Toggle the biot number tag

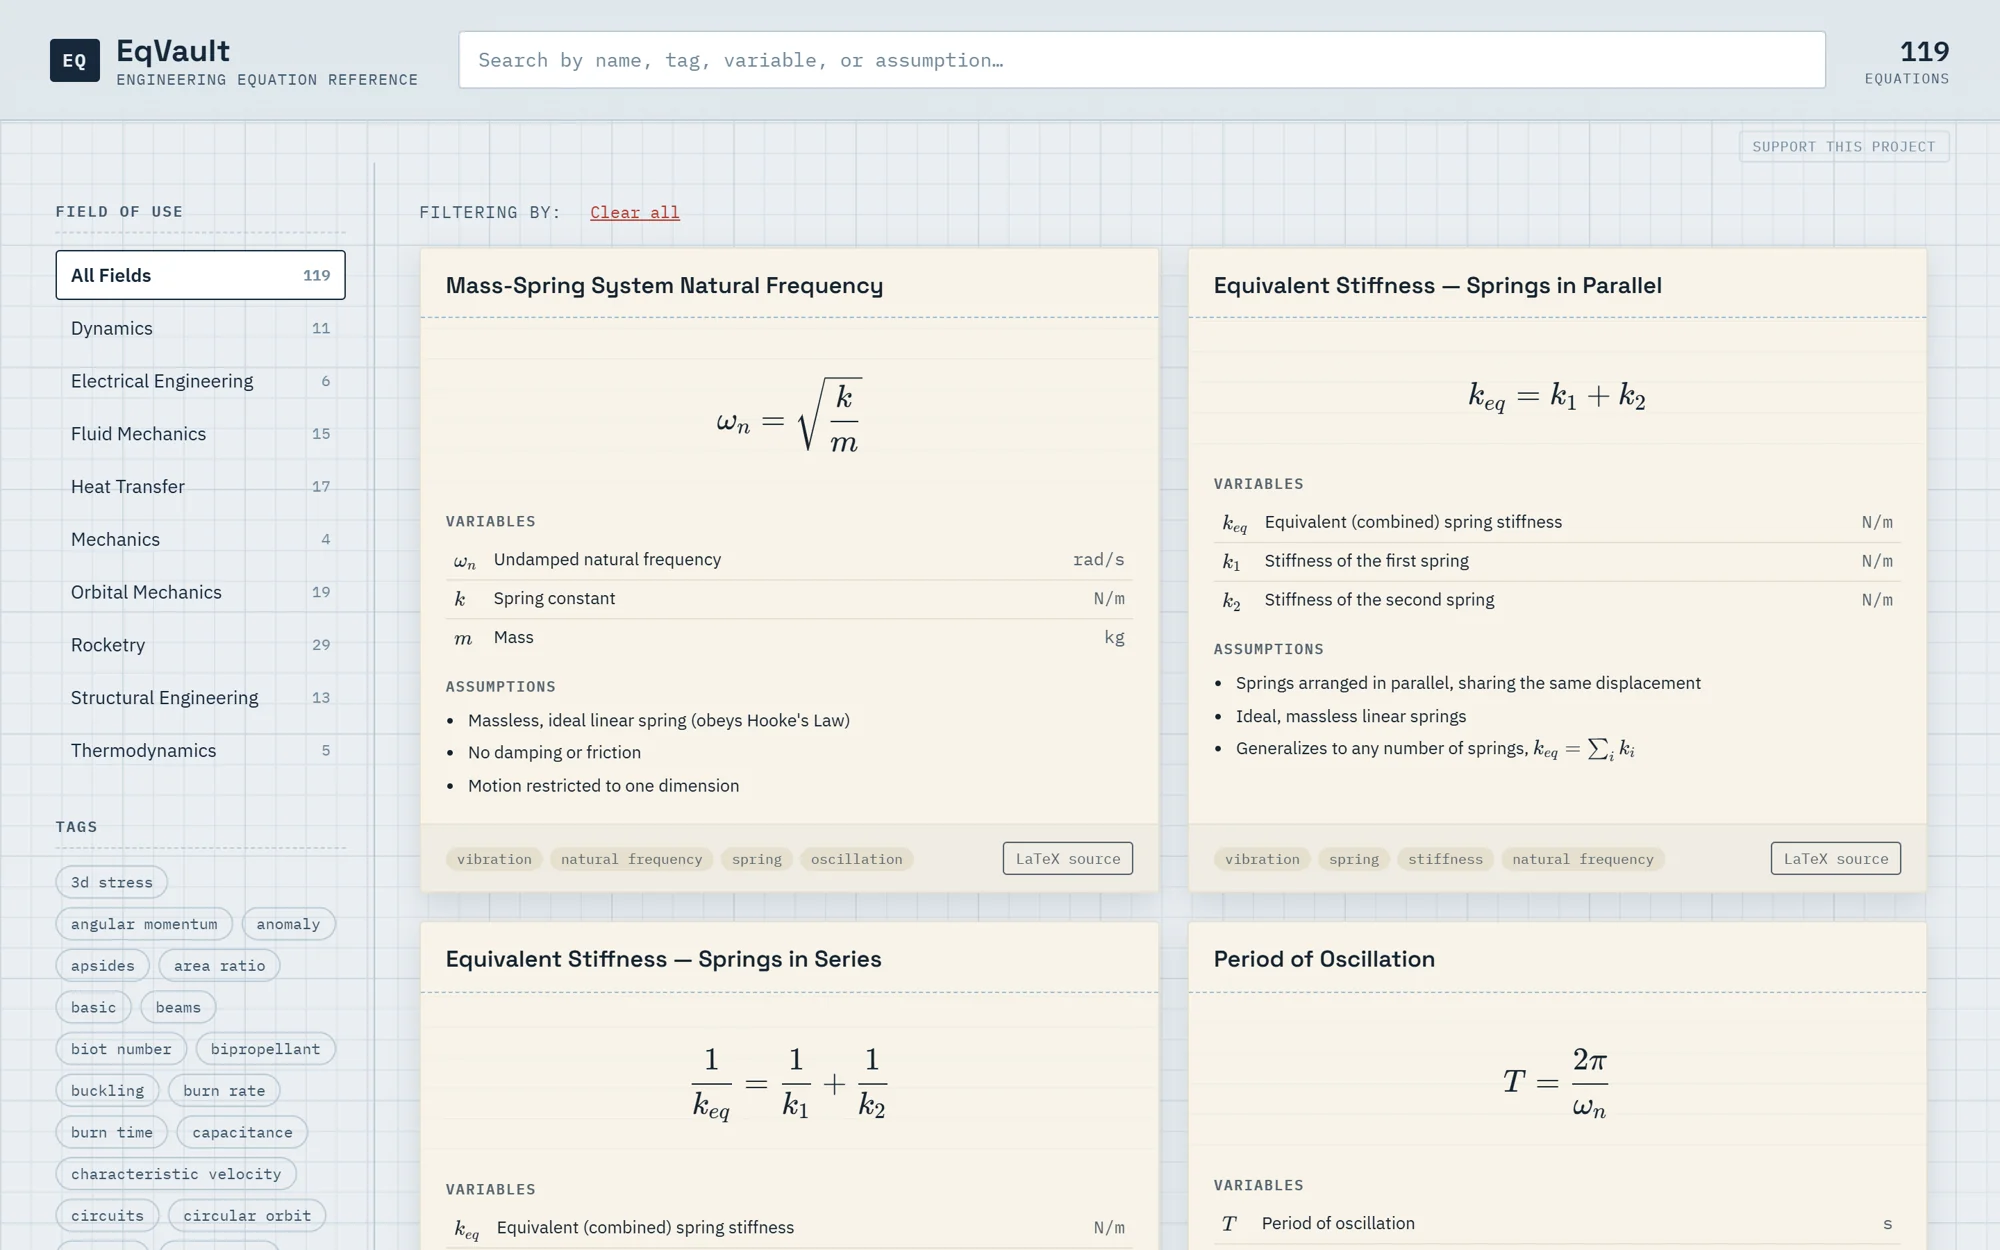tap(121, 1049)
